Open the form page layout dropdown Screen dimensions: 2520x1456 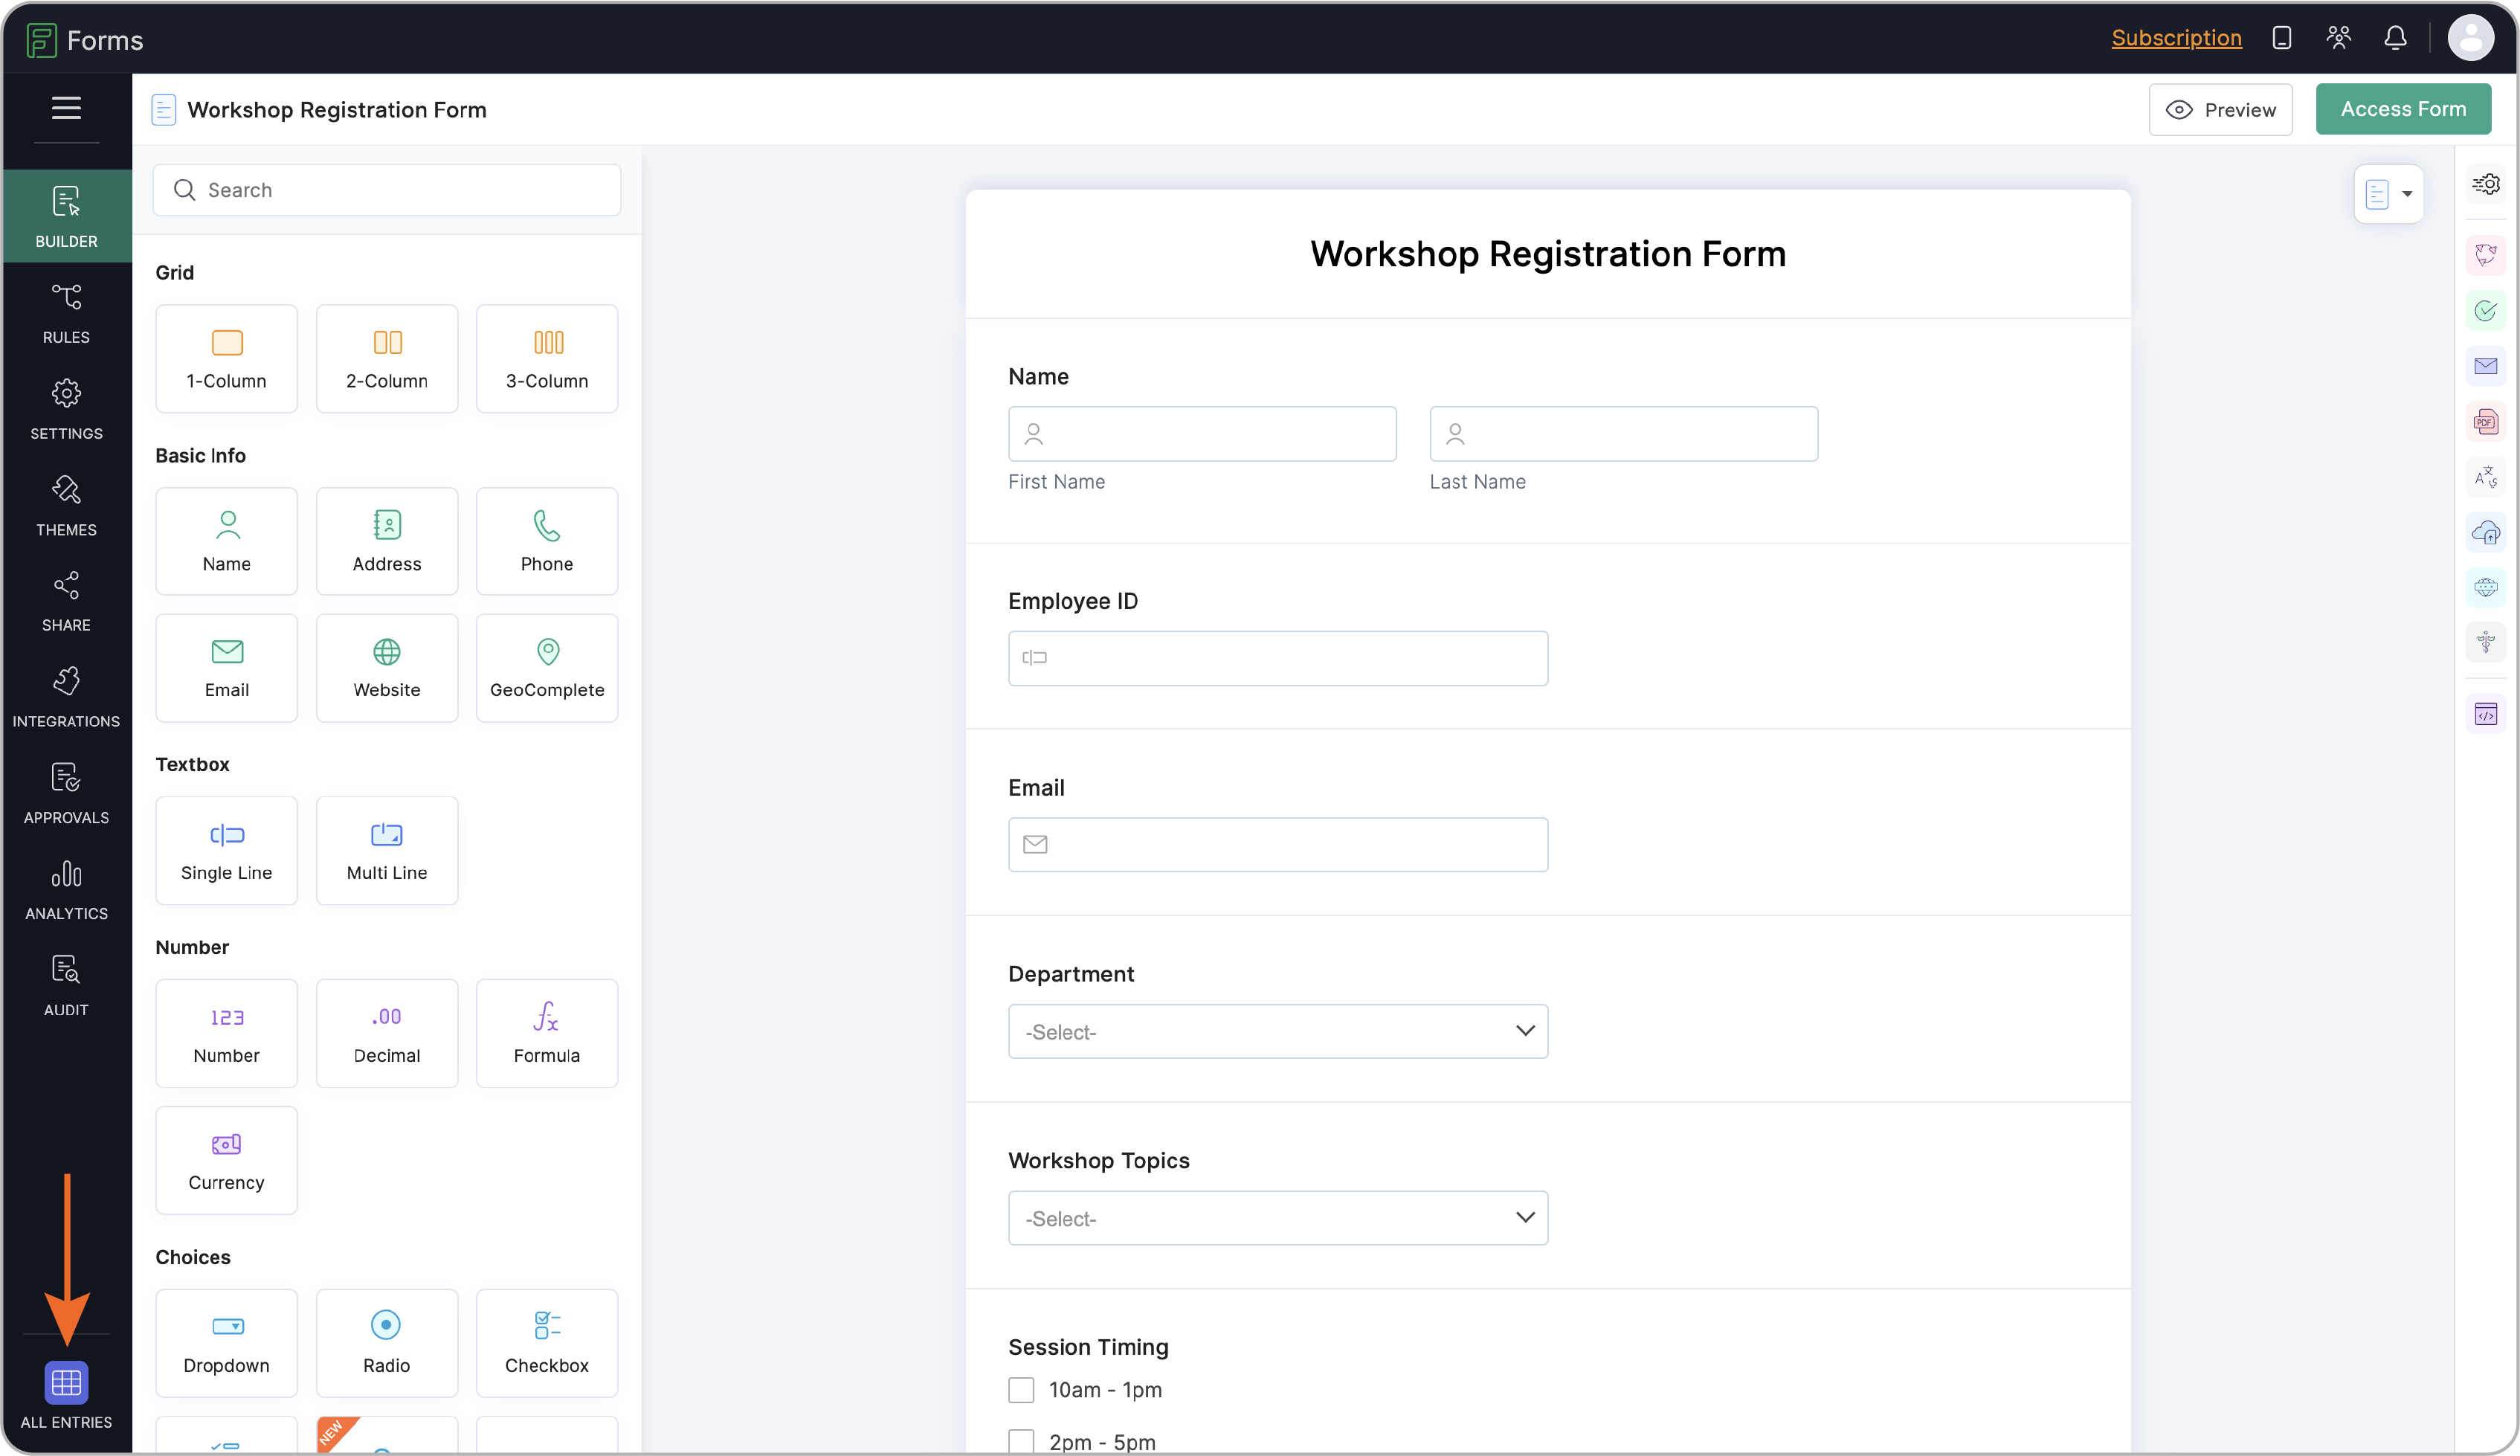2388,194
